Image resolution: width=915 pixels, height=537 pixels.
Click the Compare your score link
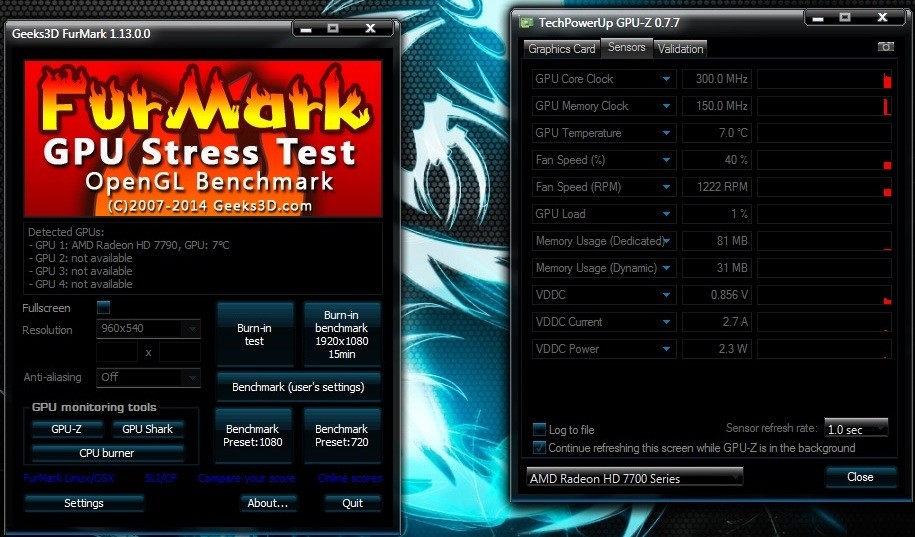point(246,478)
